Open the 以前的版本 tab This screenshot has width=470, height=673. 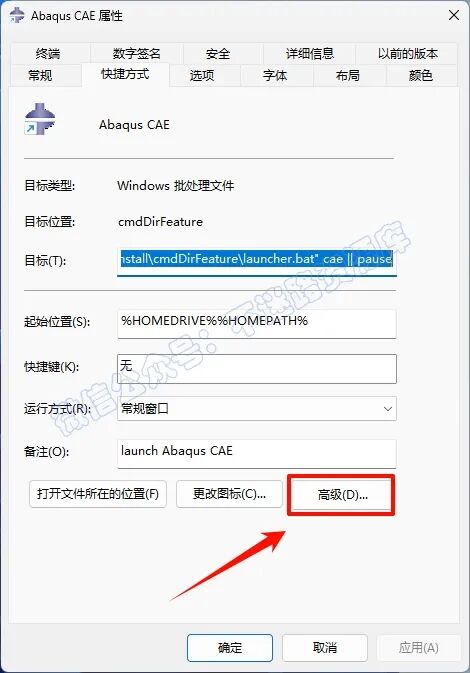[x=407, y=54]
